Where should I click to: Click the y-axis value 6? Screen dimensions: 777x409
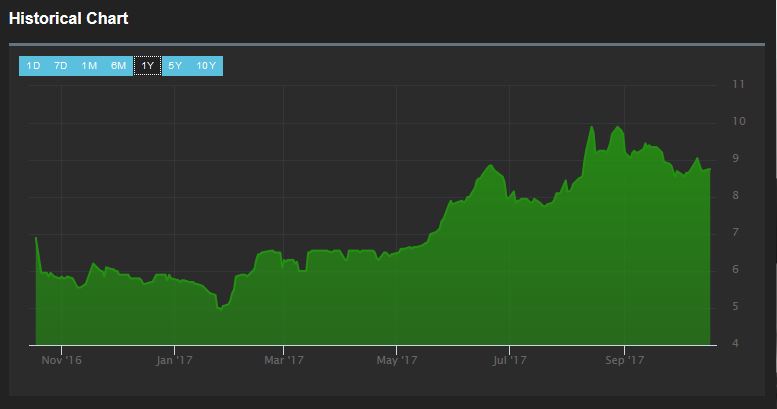click(736, 269)
